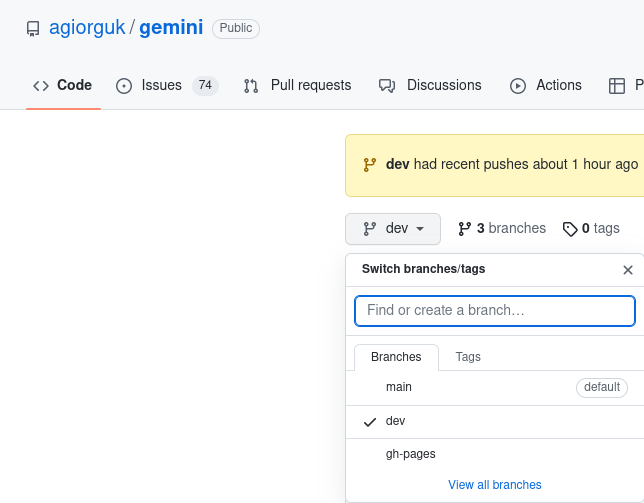Select the Branches tab in the popup
This screenshot has width=644, height=503.
pyautogui.click(x=396, y=357)
